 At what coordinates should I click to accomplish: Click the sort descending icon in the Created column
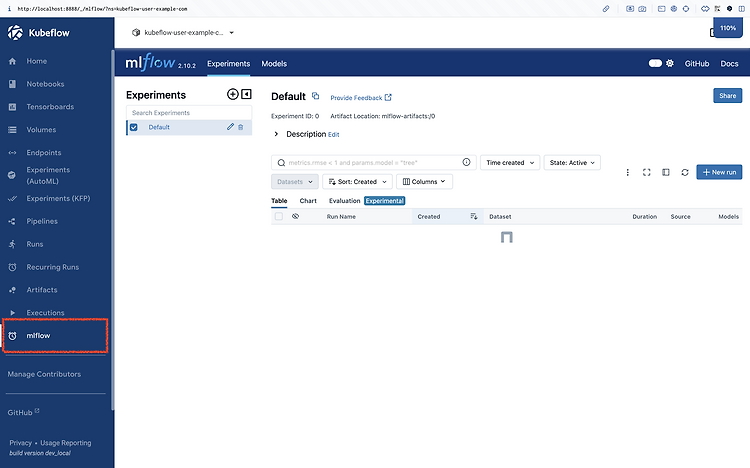pos(474,217)
